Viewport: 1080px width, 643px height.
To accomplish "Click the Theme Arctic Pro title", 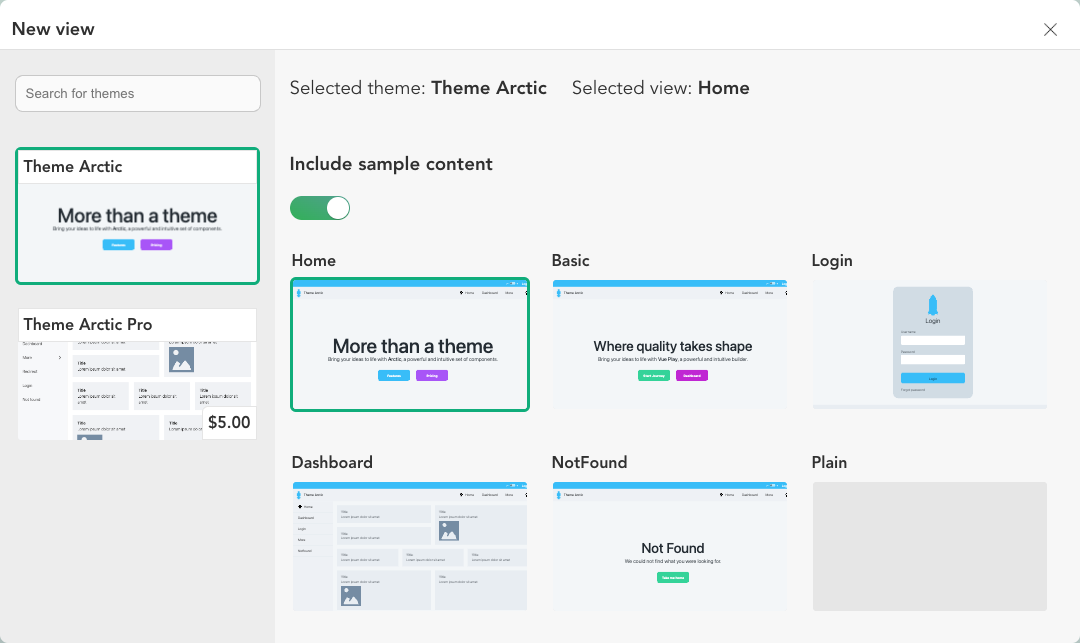I will pyautogui.click(x=88, y=324).
